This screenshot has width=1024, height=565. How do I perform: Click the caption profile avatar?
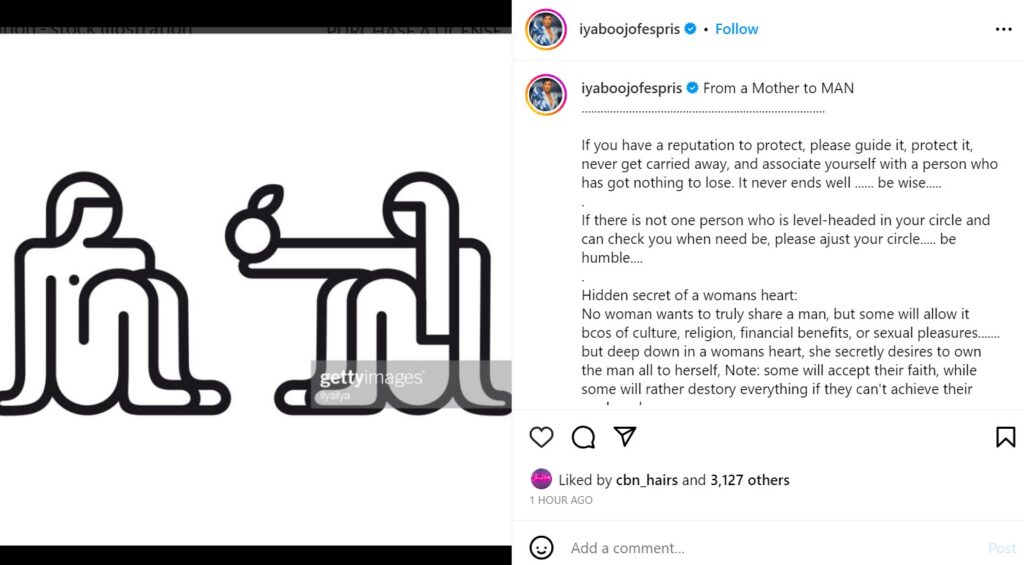(x=547, y=94)
